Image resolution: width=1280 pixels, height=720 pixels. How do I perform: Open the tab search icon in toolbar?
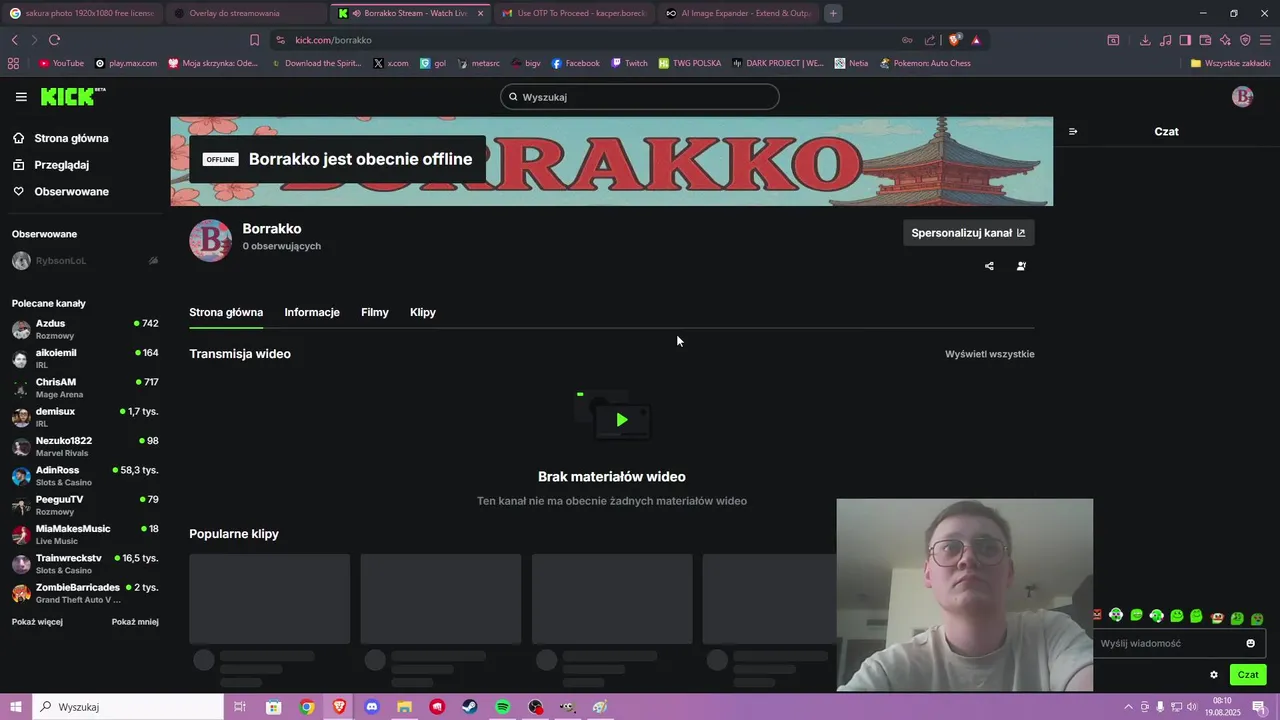tap(1113, 40)
